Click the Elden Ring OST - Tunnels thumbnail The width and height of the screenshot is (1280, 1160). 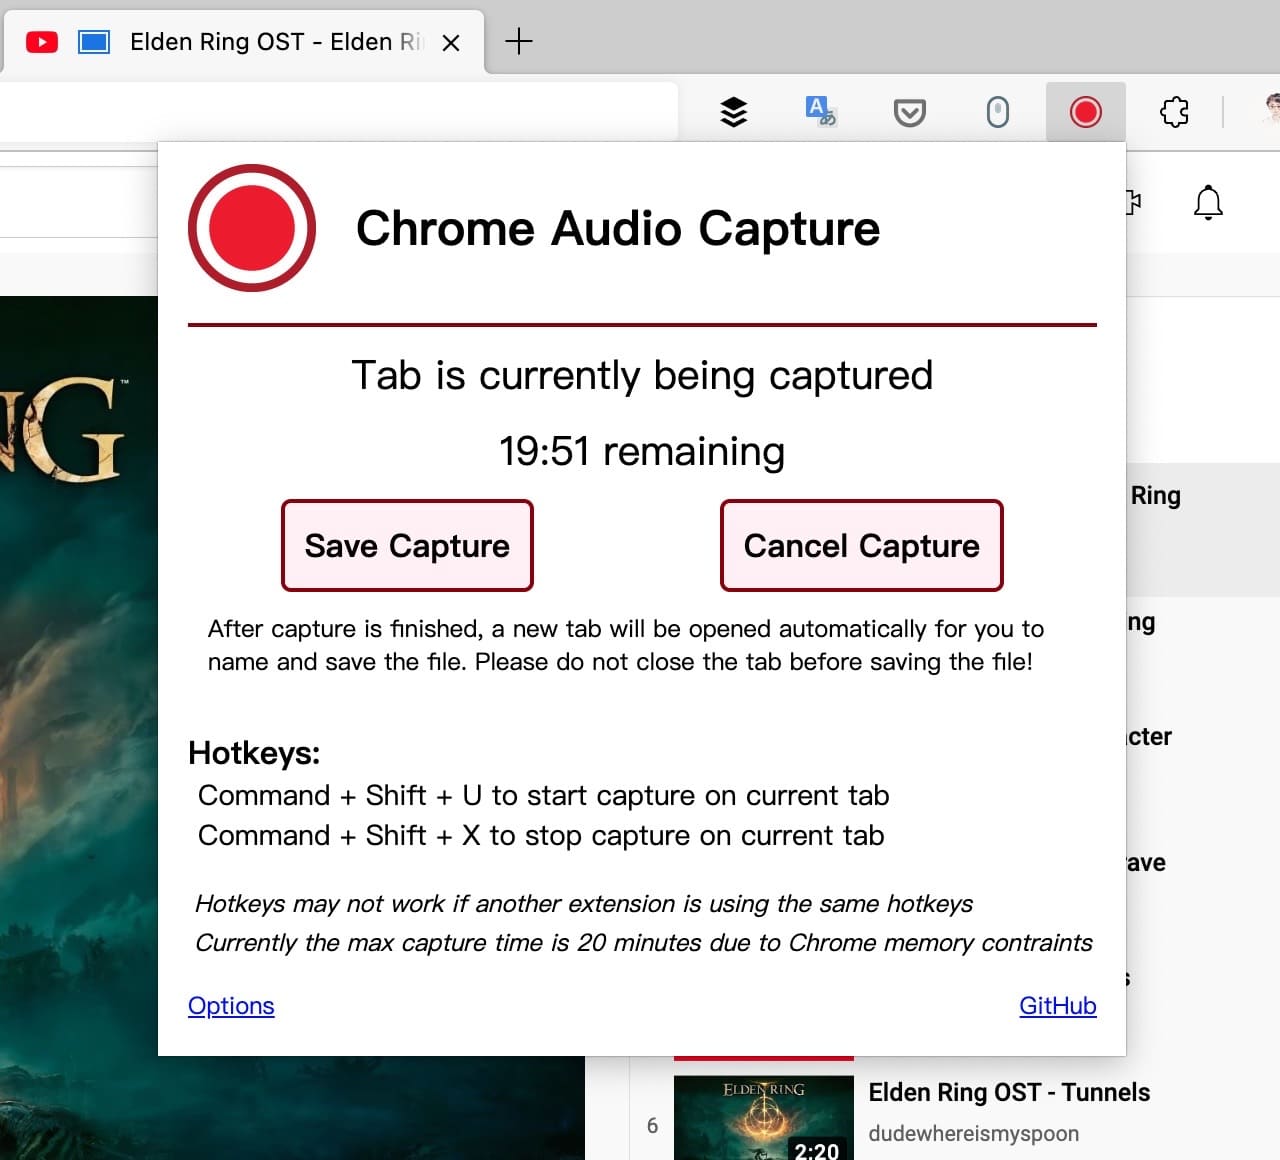pyautogui.click(x=764, y=1115)
